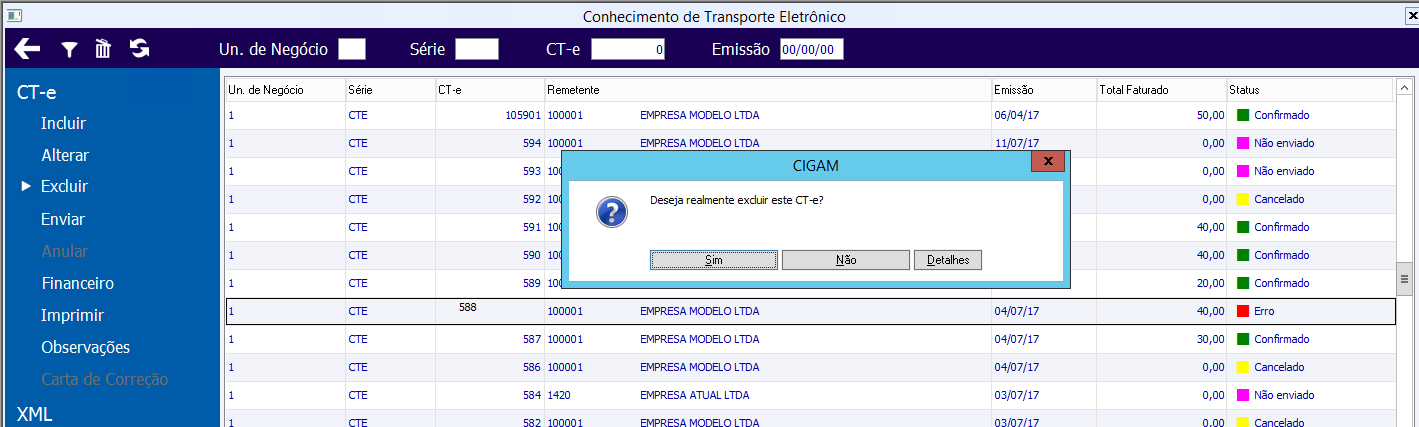Click Cancelado status of row 586
Viewport: 1419px width, 427px height.
pos(1279,367)
